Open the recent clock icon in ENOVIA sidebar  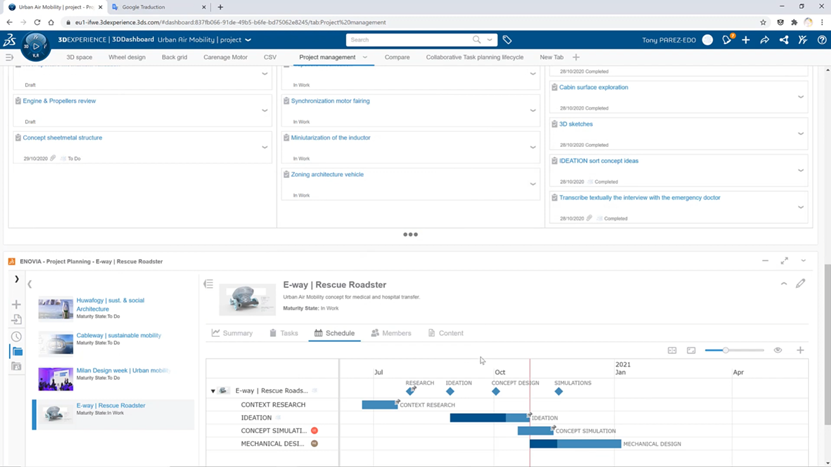pyautogui.click(x=16, y=336)
